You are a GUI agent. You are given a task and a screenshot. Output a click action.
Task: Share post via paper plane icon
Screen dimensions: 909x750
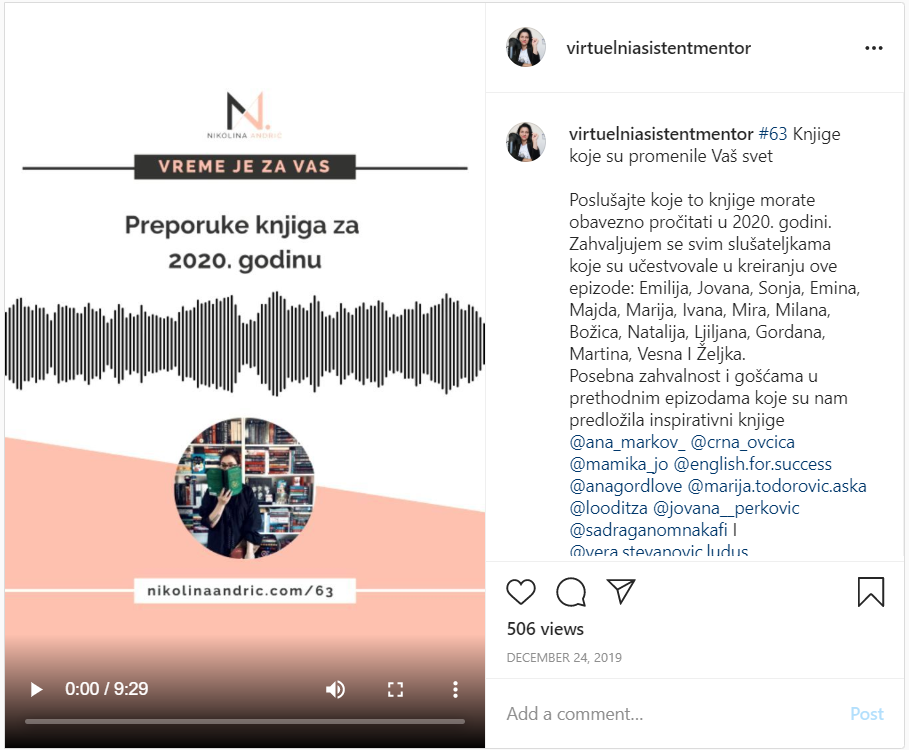(621, 591)
